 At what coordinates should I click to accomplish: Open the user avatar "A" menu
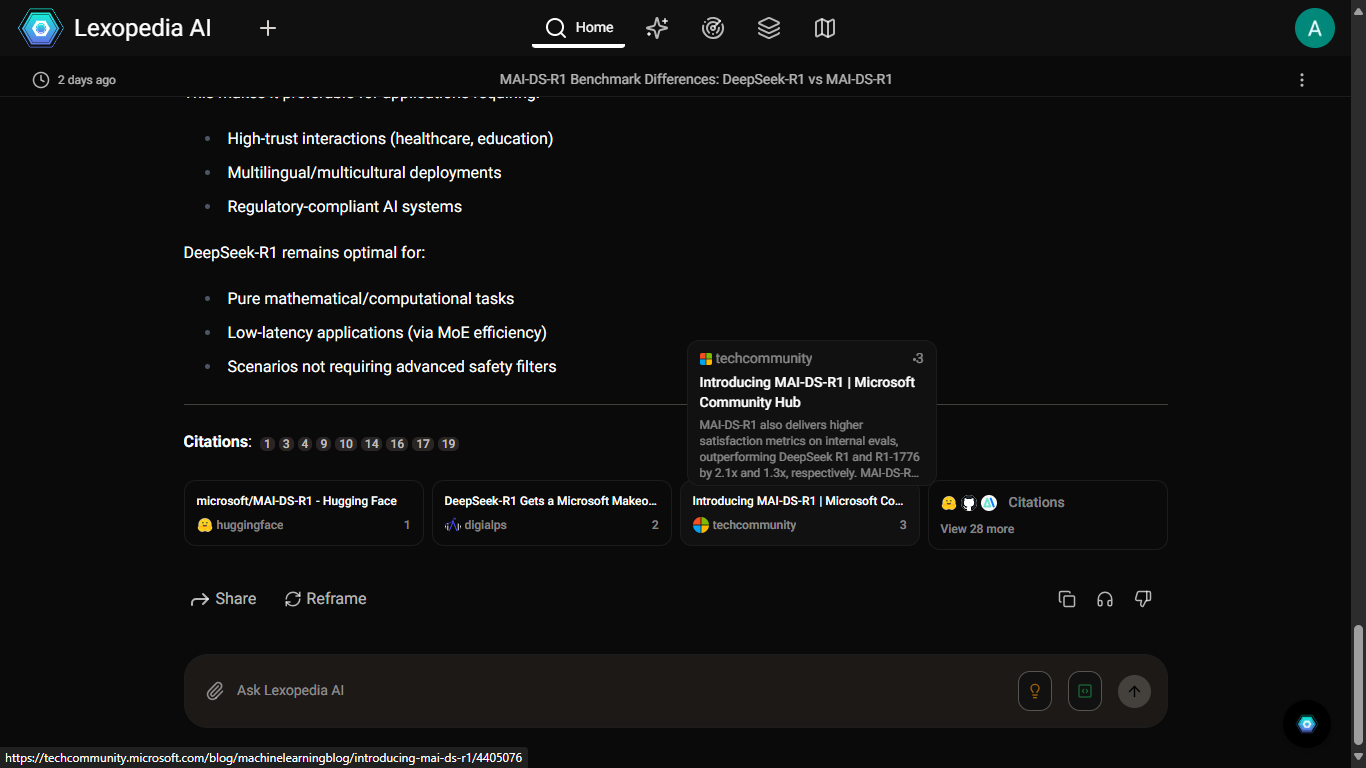pos(1315,28)
